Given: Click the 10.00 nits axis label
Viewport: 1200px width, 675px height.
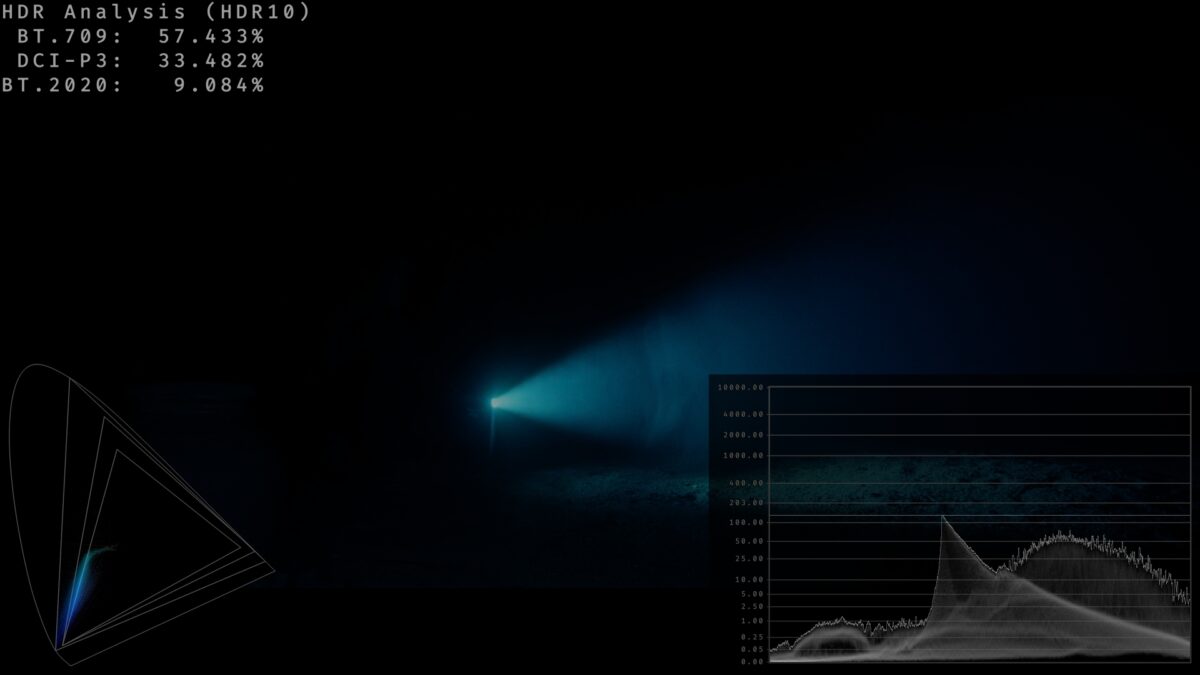Looking at the screenshot, I should (749, 580).
